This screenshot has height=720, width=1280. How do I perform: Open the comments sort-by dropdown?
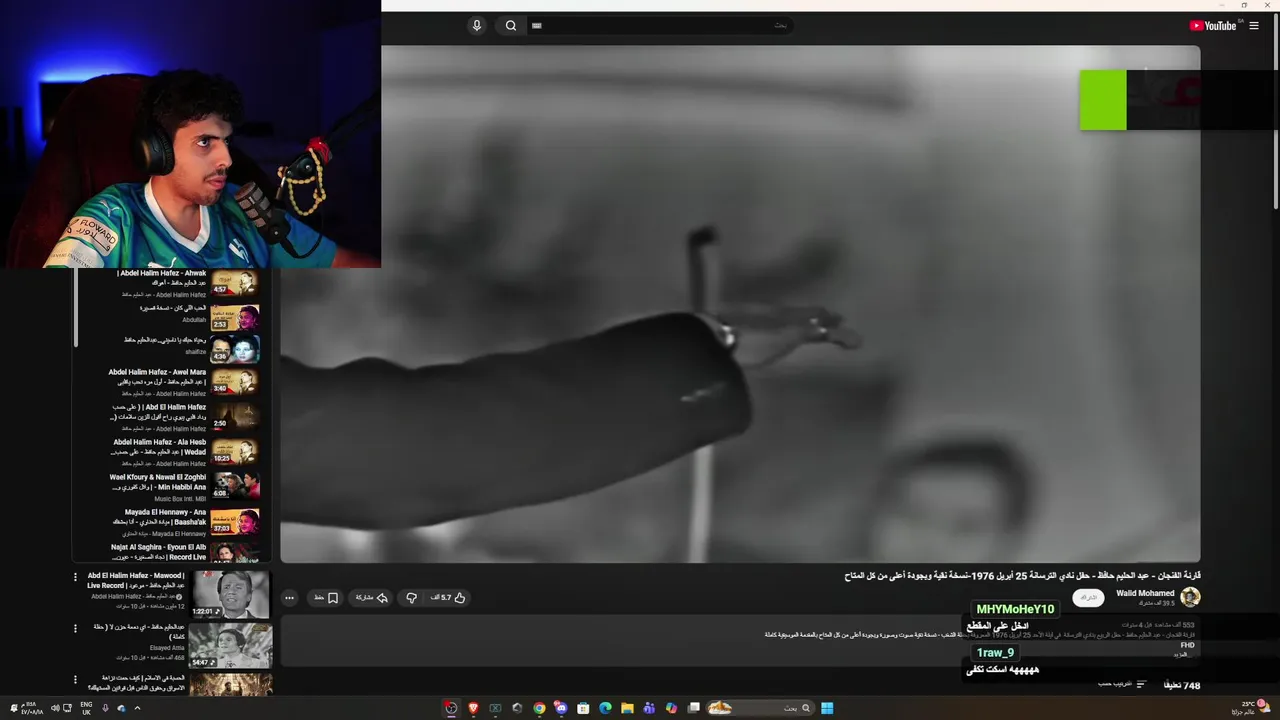pos(1122,685)
